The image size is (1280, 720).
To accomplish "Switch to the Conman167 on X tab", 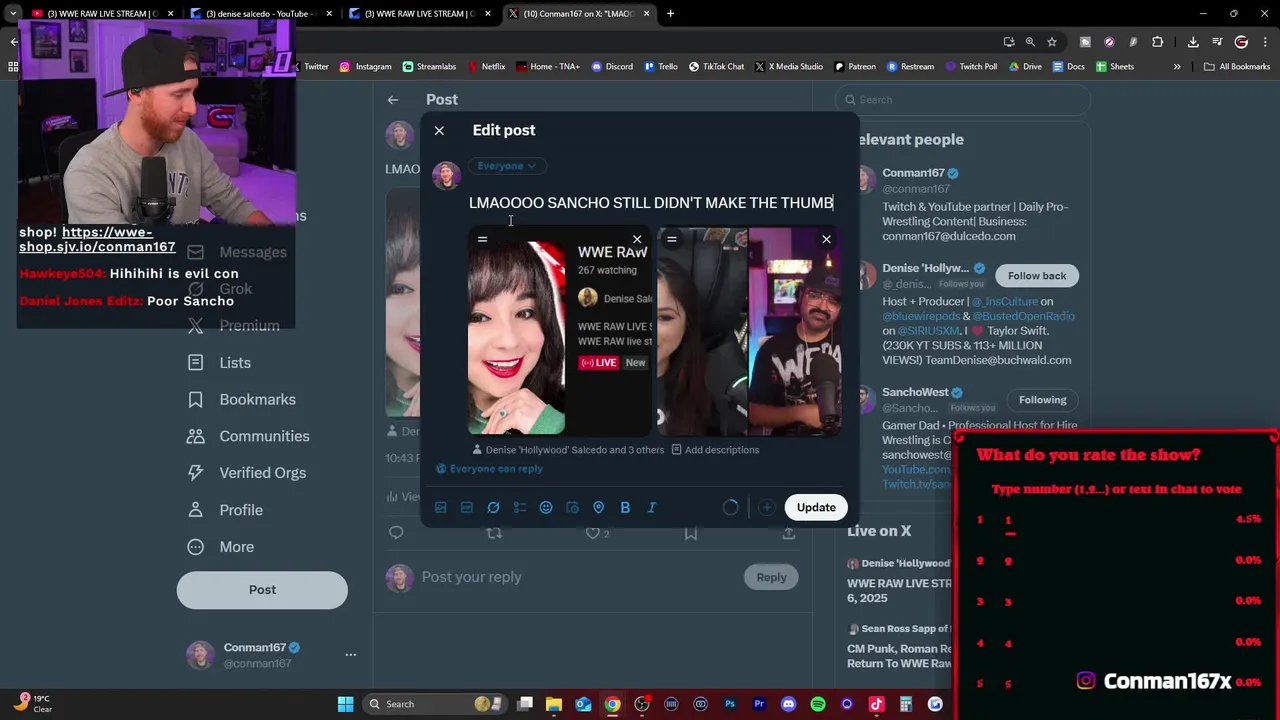I will [x=580, y=14].
